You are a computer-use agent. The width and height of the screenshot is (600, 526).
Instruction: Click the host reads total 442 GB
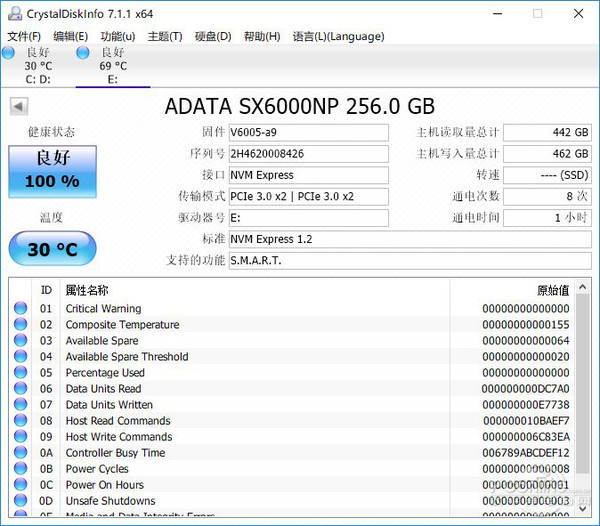(x=547, y=132)
